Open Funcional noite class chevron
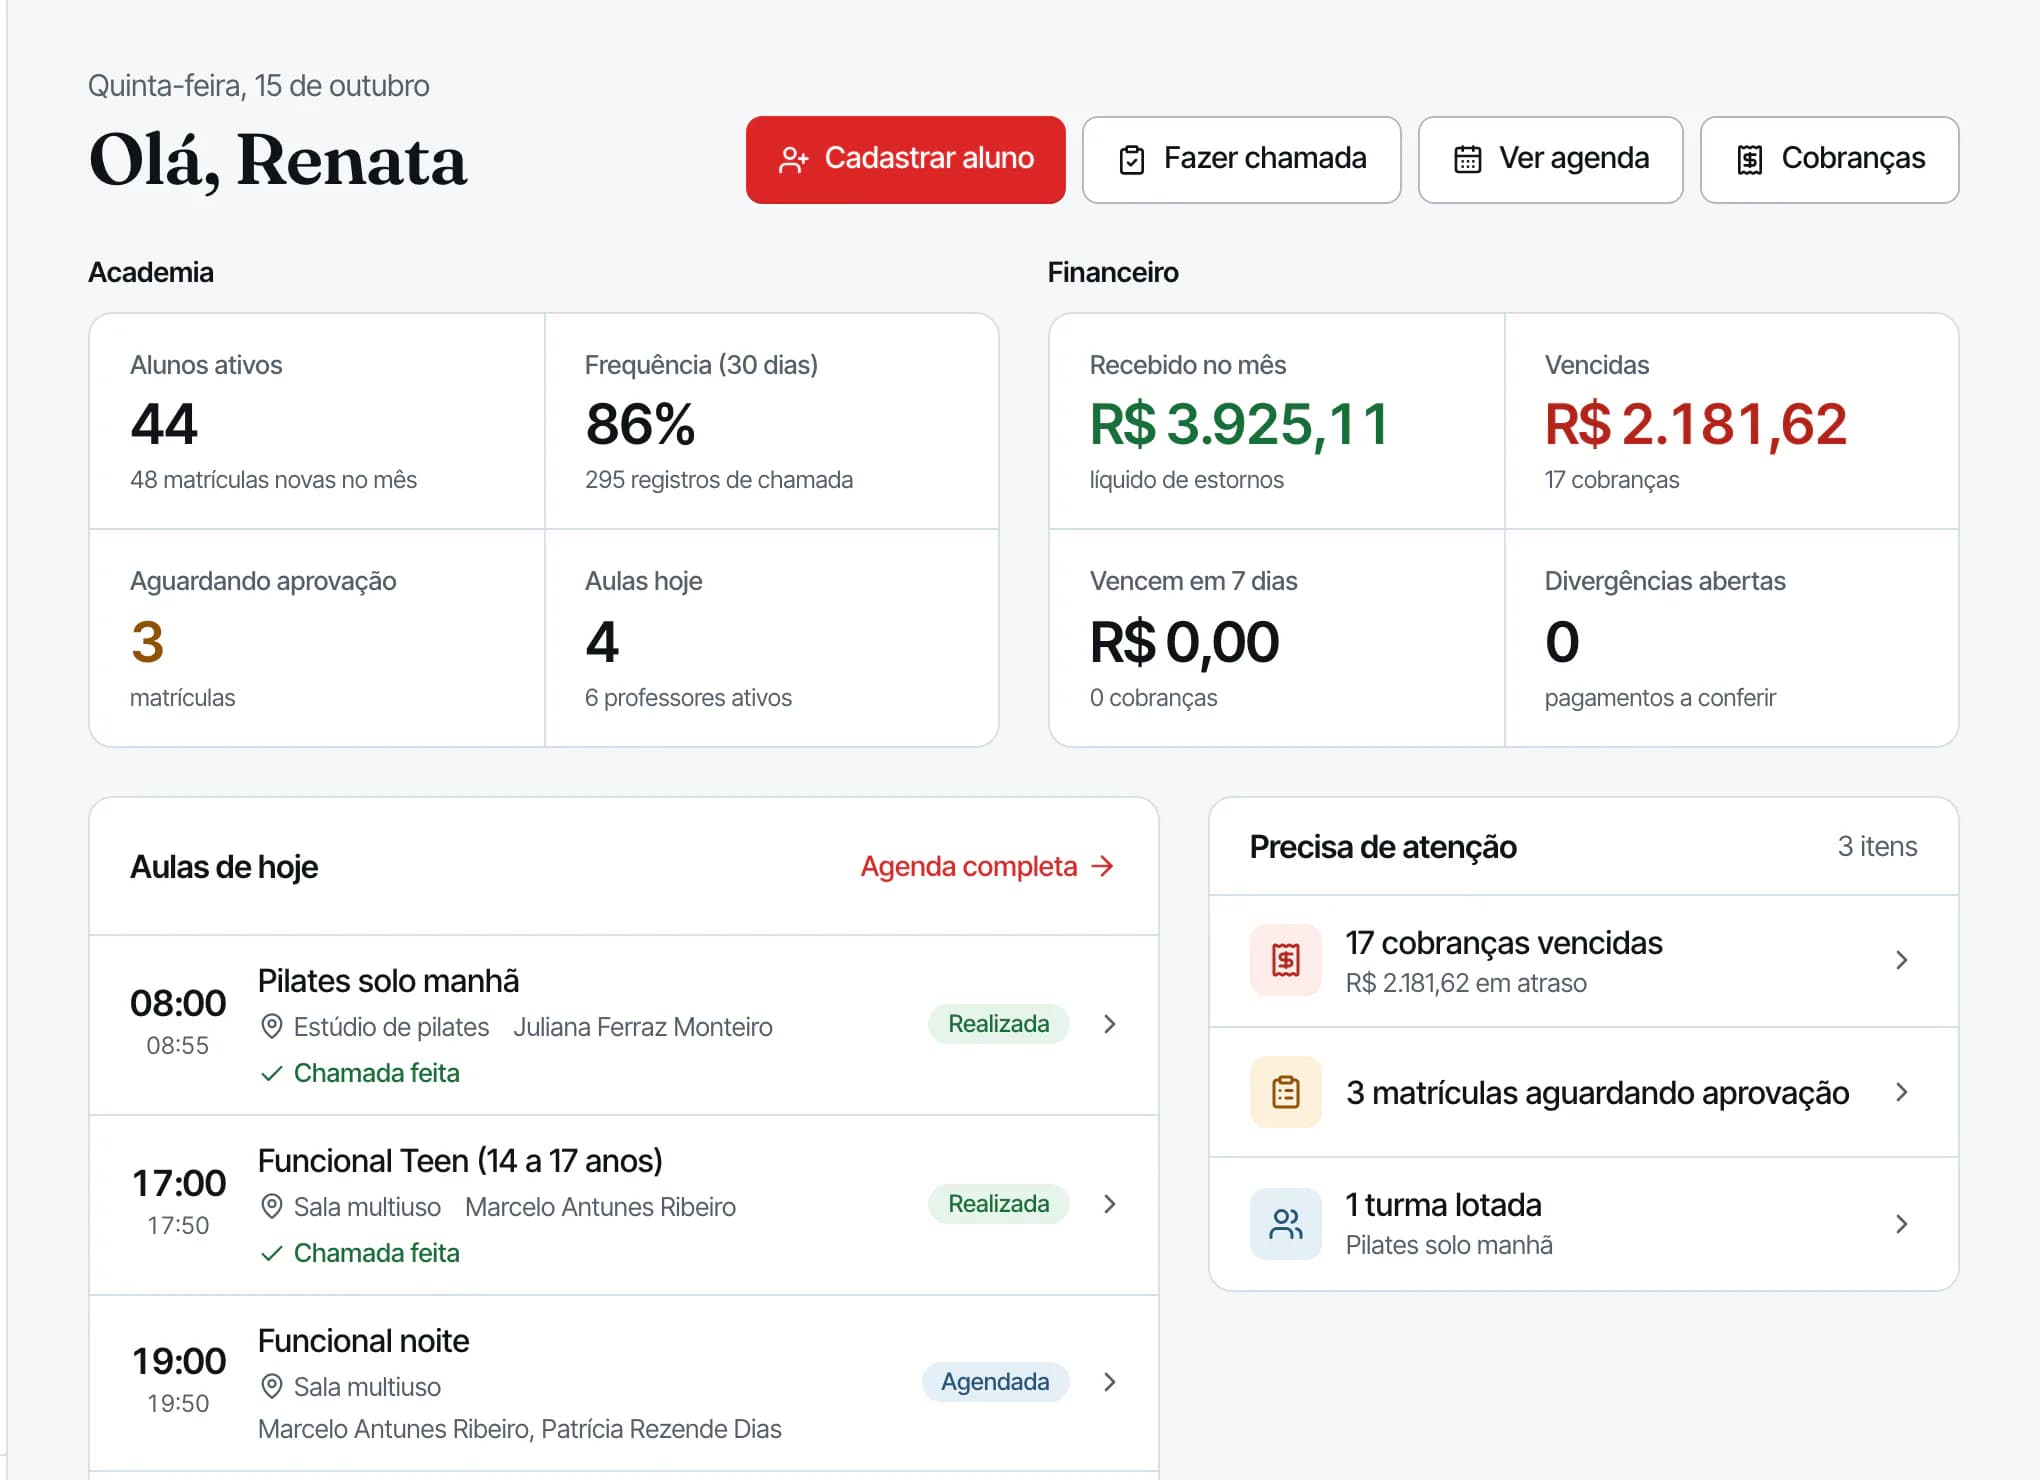Screen dimensions: 2040x1480 tap(1109, 1382)
